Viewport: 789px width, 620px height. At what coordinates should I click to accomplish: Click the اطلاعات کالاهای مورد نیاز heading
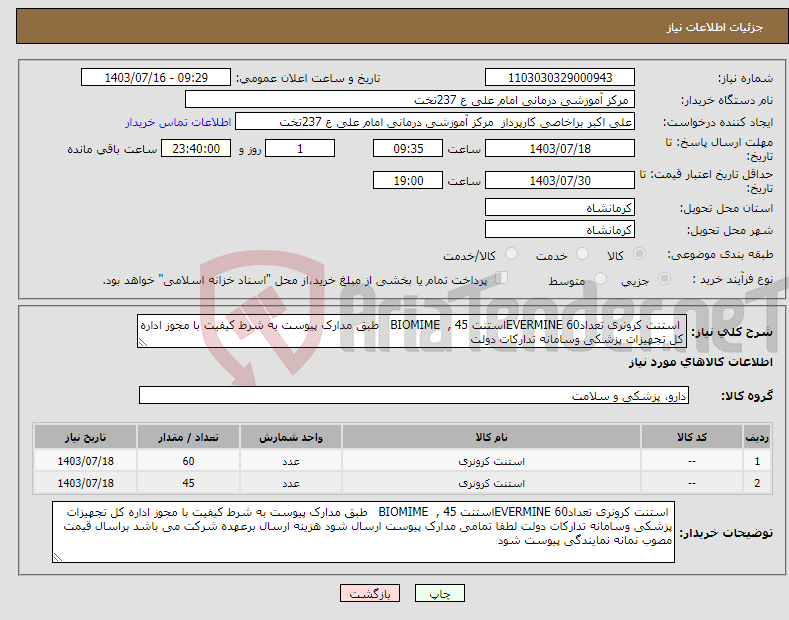[700, 362]
